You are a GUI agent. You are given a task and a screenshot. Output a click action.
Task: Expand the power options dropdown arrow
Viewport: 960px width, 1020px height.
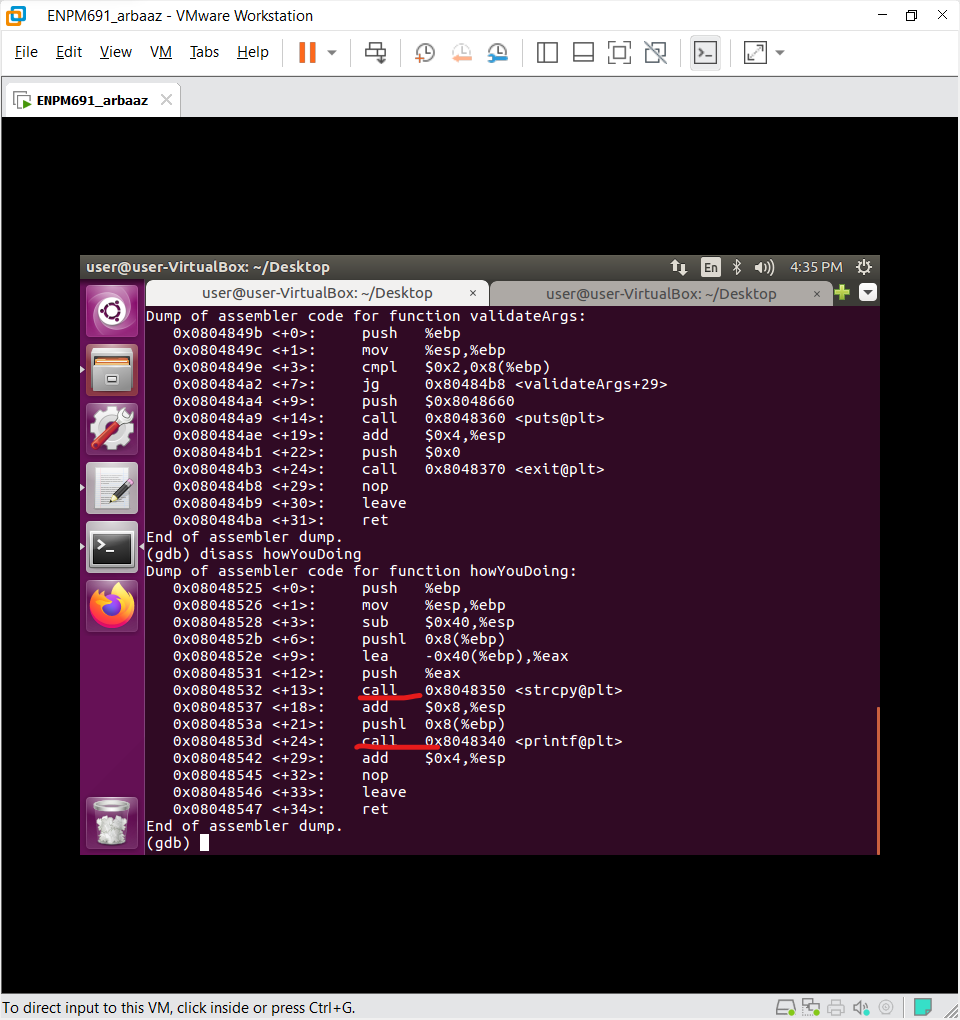coord(332,53)
